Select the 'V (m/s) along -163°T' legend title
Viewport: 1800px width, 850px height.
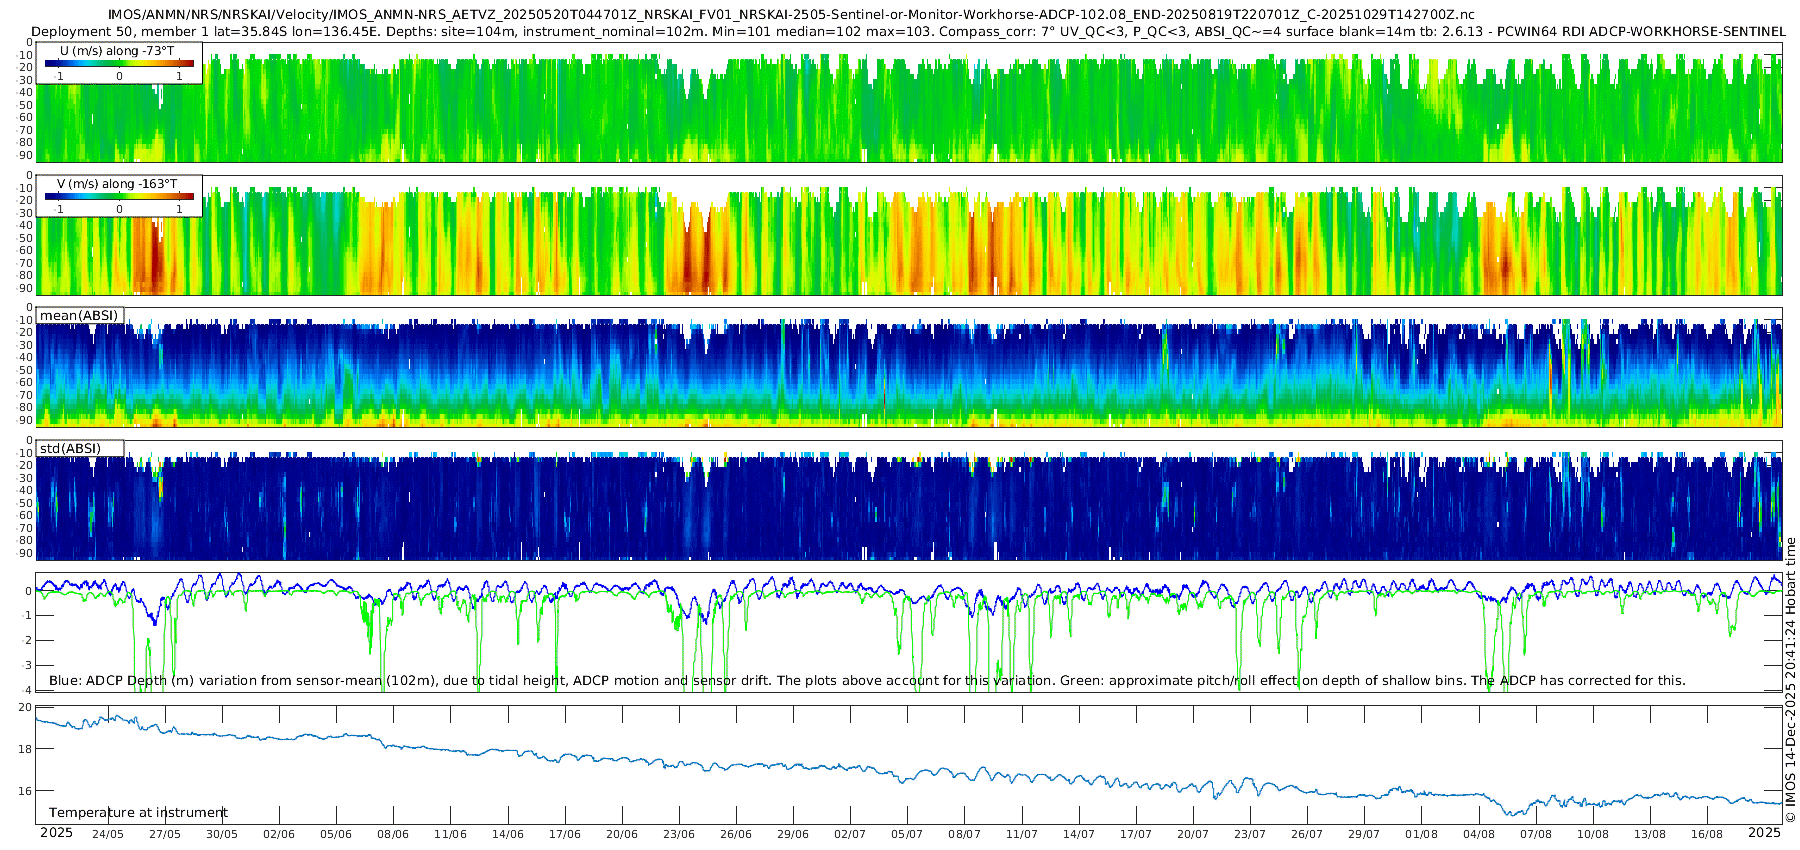click(117, 184)
